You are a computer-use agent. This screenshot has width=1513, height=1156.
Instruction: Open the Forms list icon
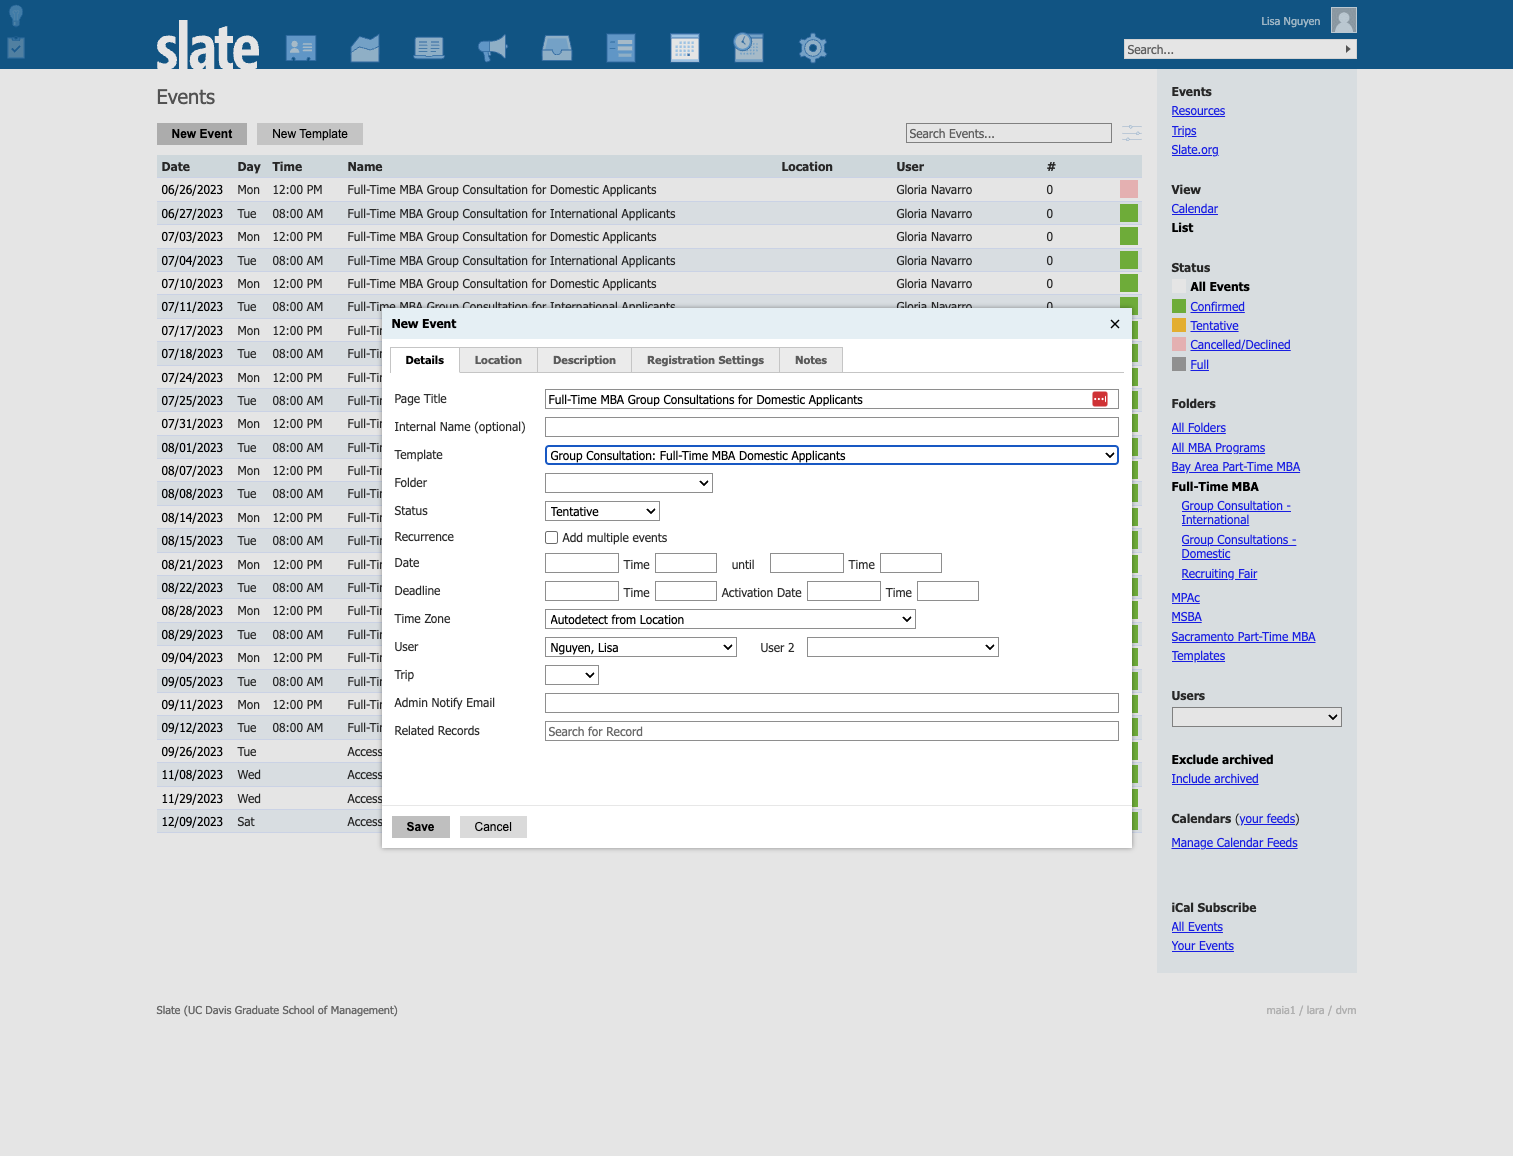click(x=621, y=48)
